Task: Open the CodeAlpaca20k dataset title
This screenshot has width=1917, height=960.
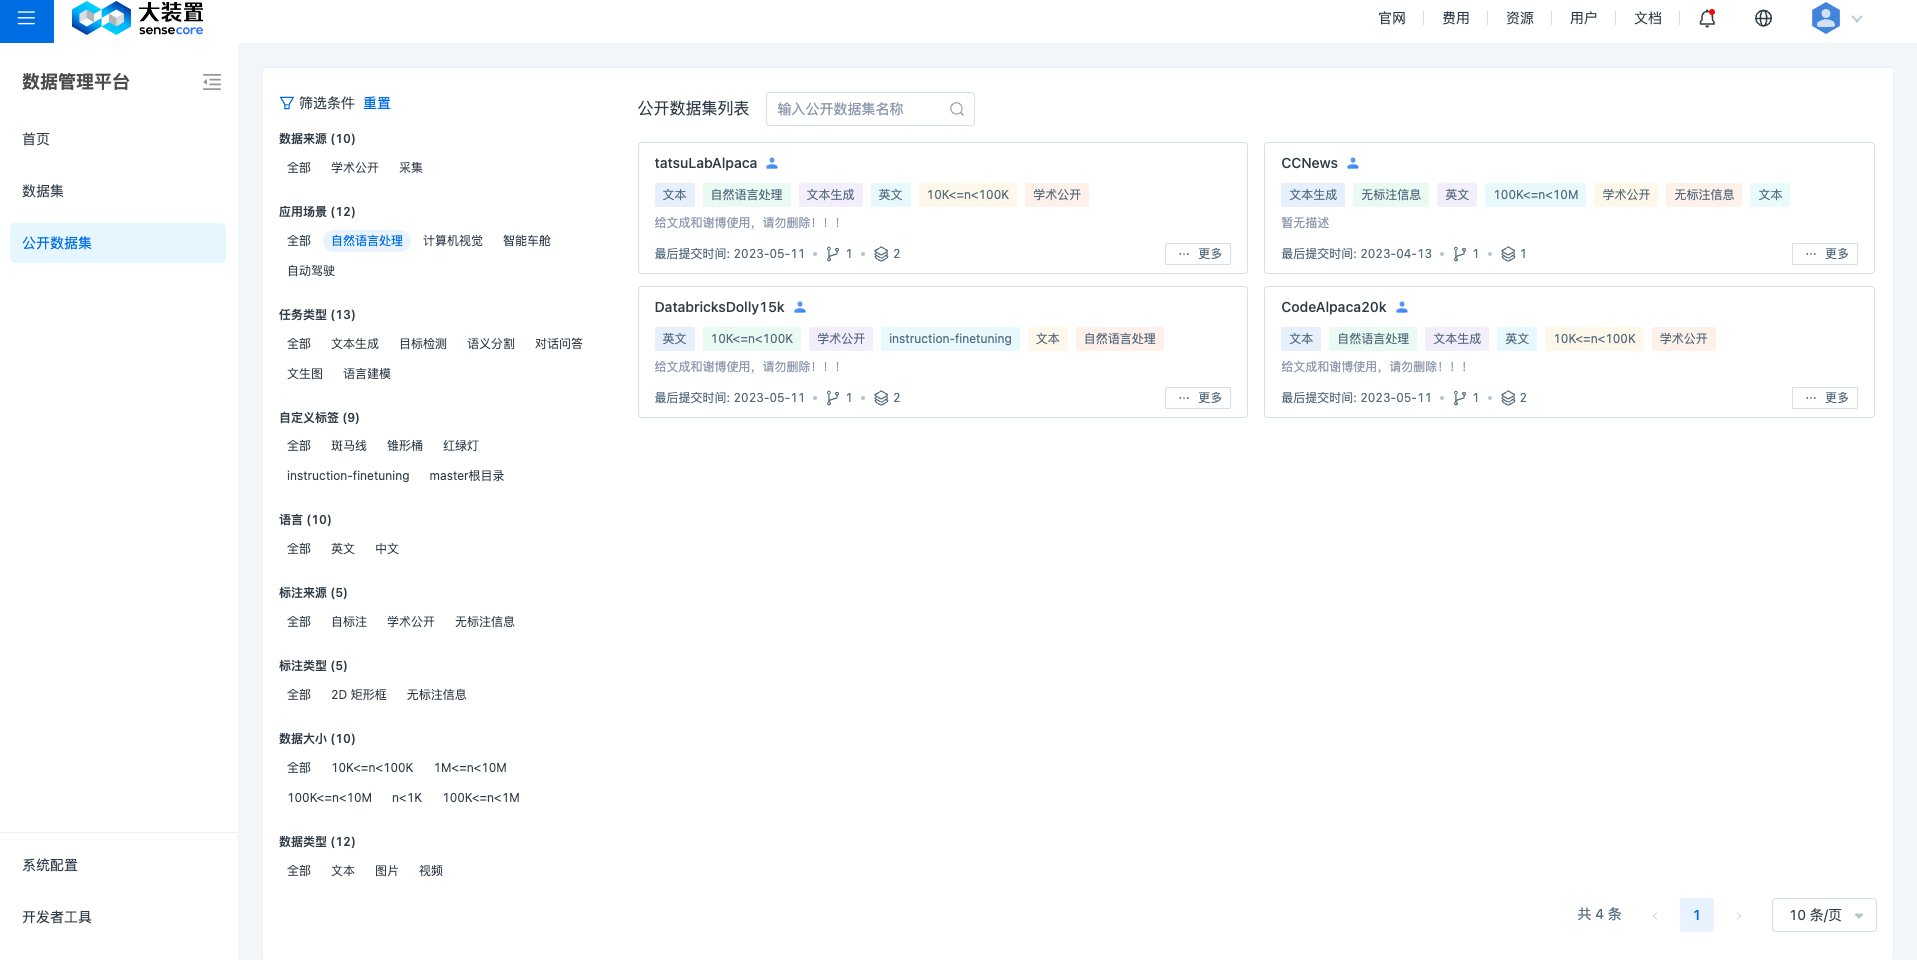Action: [x=1333, y=307]
